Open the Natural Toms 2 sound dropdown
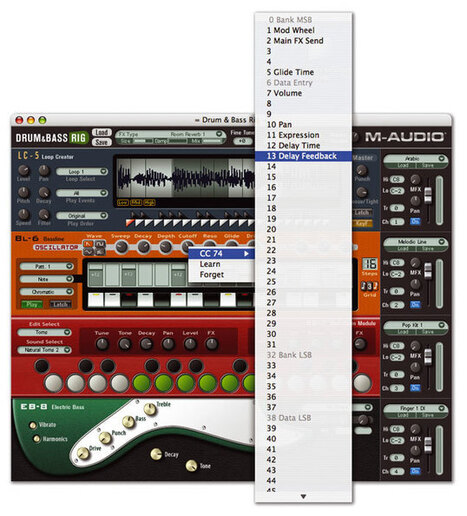The width and height of the screenshot is (467, 516). pyautogui.click(x=44, y=350)
